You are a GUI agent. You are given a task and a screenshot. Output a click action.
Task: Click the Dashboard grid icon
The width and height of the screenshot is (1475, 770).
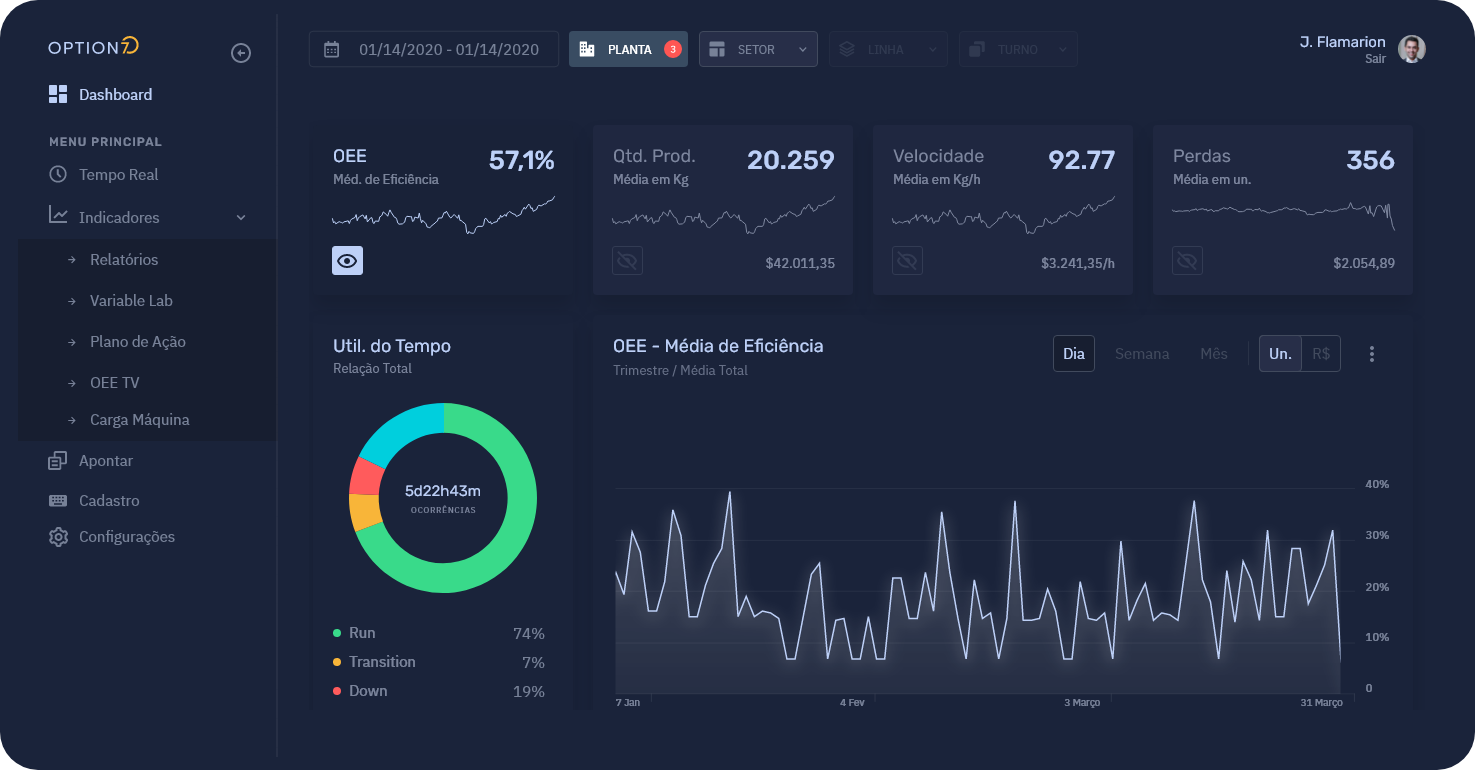pos(58,95)
